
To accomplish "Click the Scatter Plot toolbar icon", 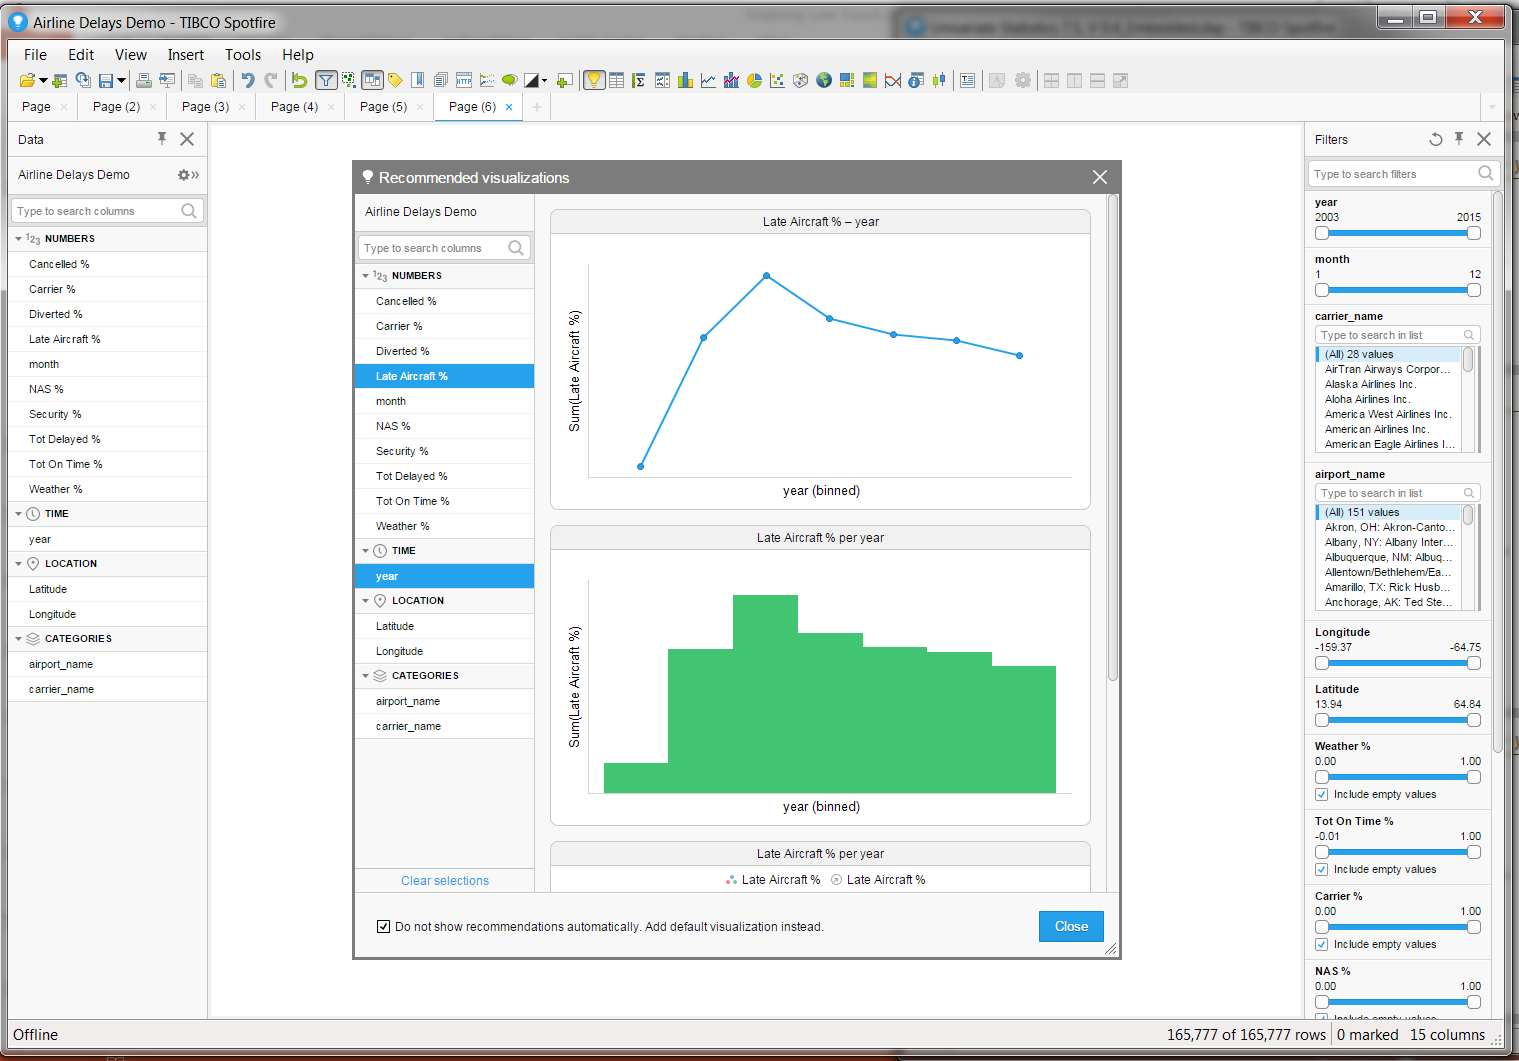I will point(777,81).
